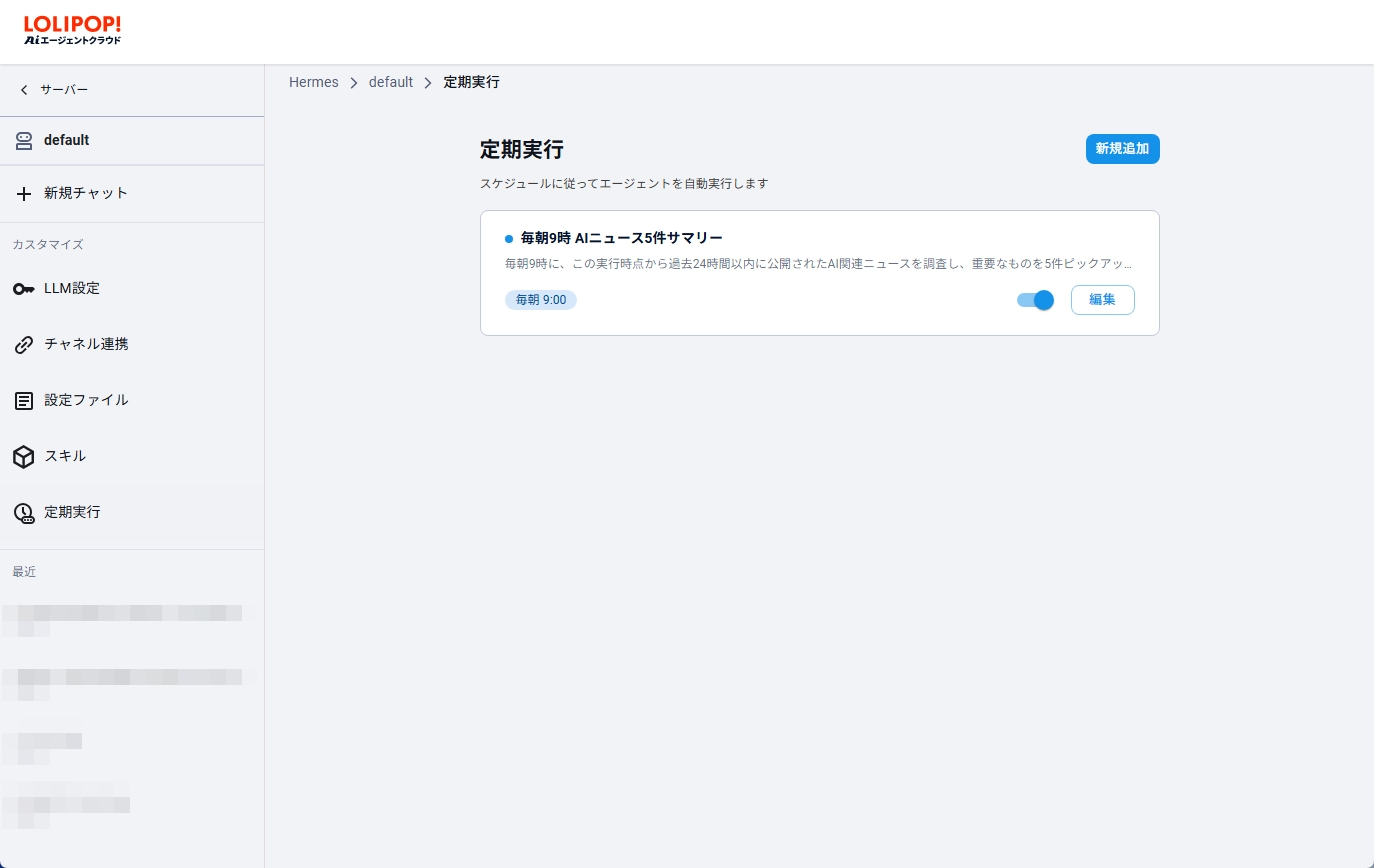1374x868 pixels.
Task: Open 定期実行 in the sidebar
Action: click(x=72, y=512)
